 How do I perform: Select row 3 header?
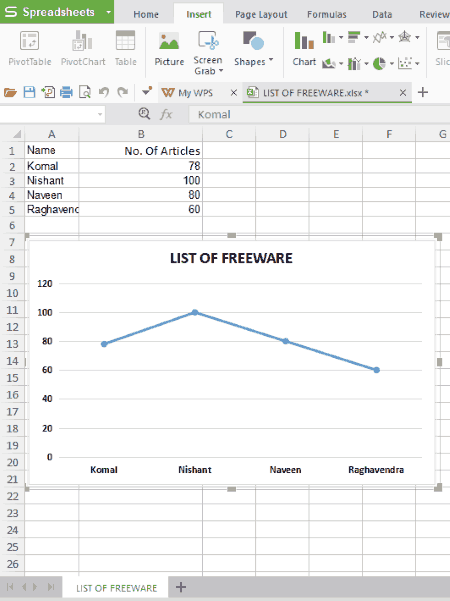point(12,181)
